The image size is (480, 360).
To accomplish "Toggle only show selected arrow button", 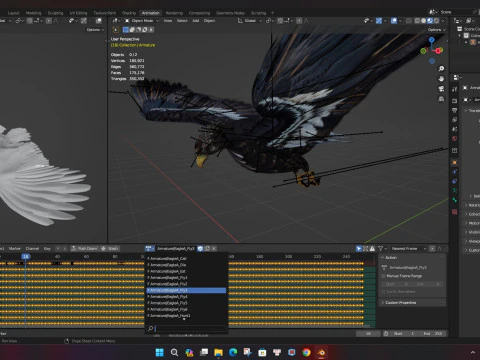I will [359, 248].
